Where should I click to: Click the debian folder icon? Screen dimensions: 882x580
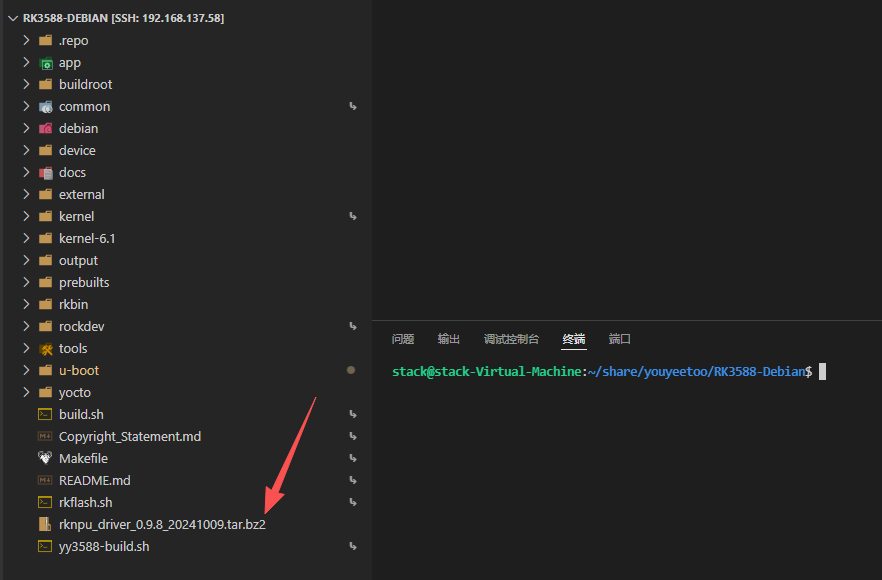(46, 129)
